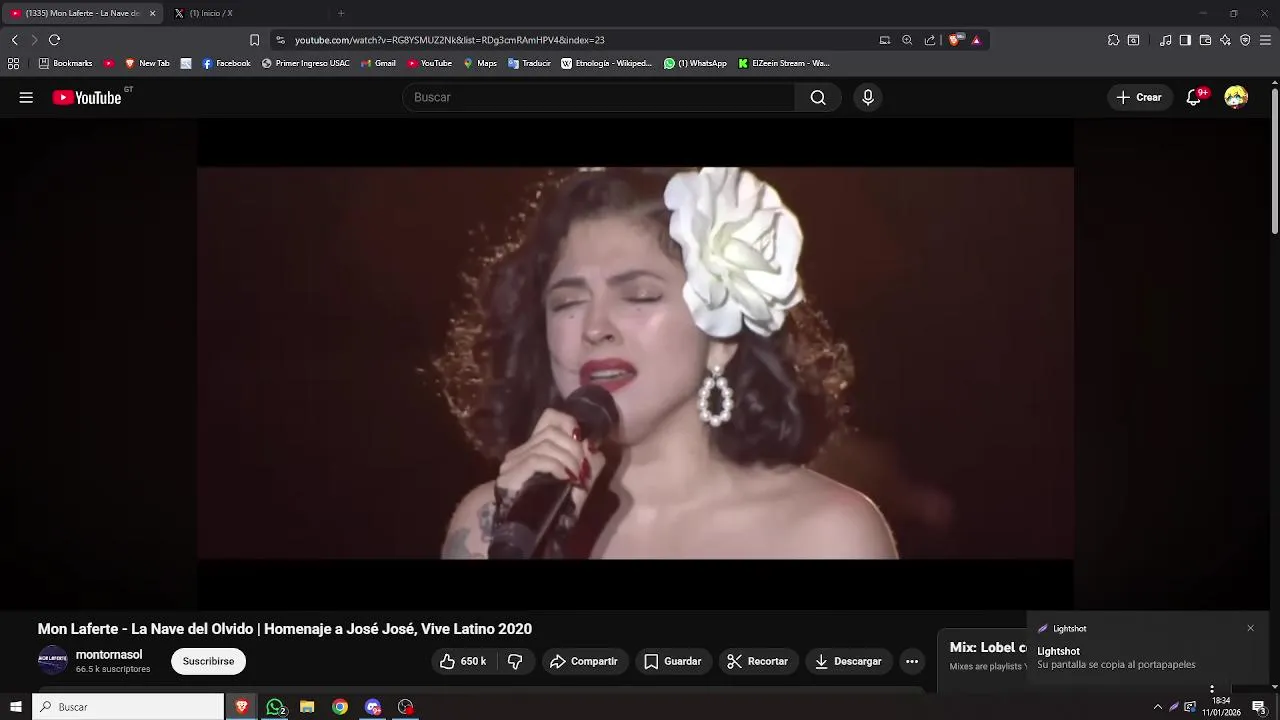Image resolution: width=1280 pixels, height=720 pixels.
Task: Open Google Chrome from the taskbar
Action: point(340,707)
